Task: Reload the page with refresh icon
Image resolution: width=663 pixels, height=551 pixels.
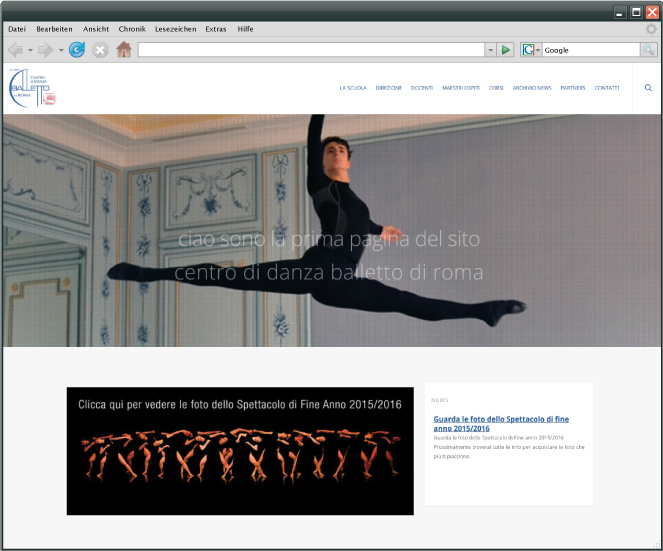Action: tap(77, 50)
